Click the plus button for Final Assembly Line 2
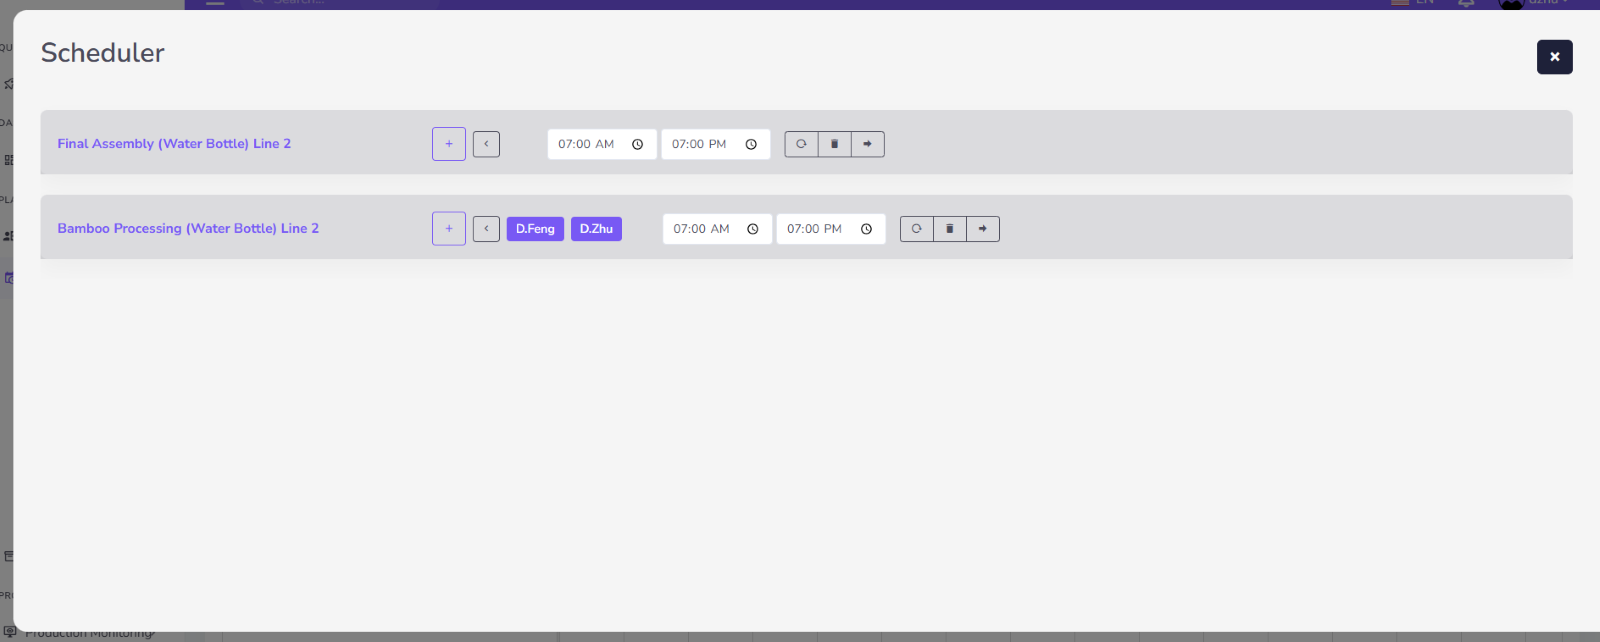The image size is (1600, 642). click(x=449, y=144)
